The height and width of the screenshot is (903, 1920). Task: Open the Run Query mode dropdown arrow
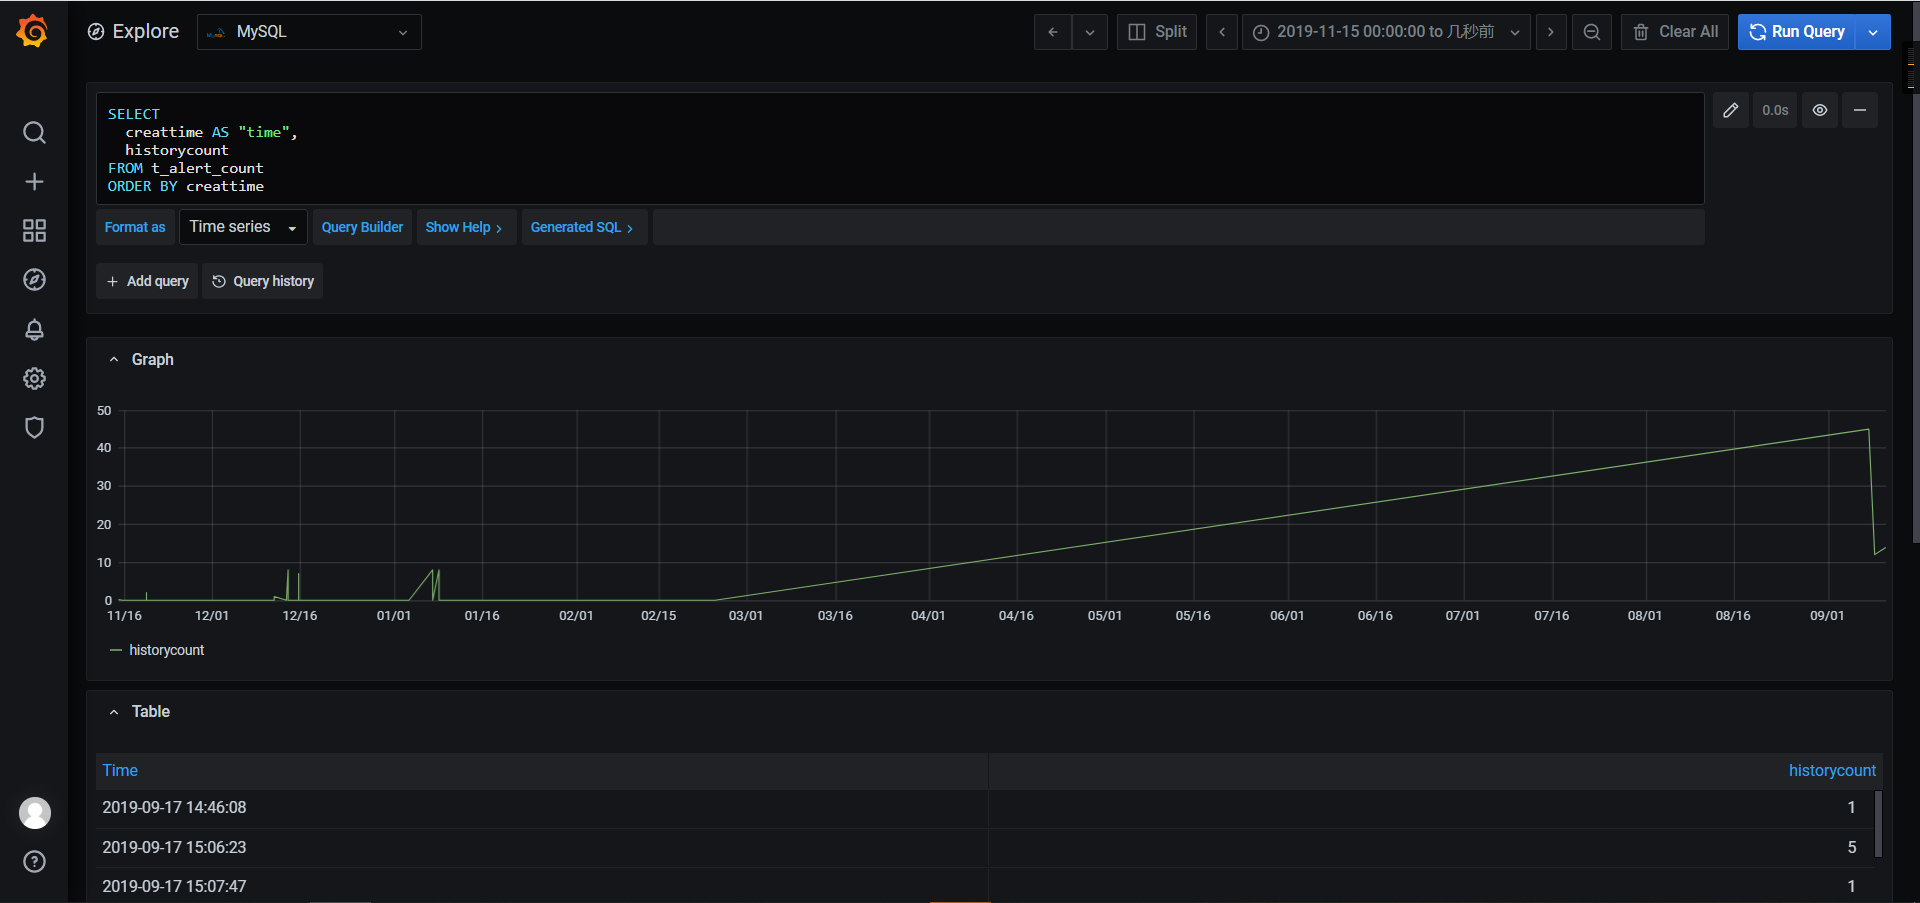[1873, 31]
